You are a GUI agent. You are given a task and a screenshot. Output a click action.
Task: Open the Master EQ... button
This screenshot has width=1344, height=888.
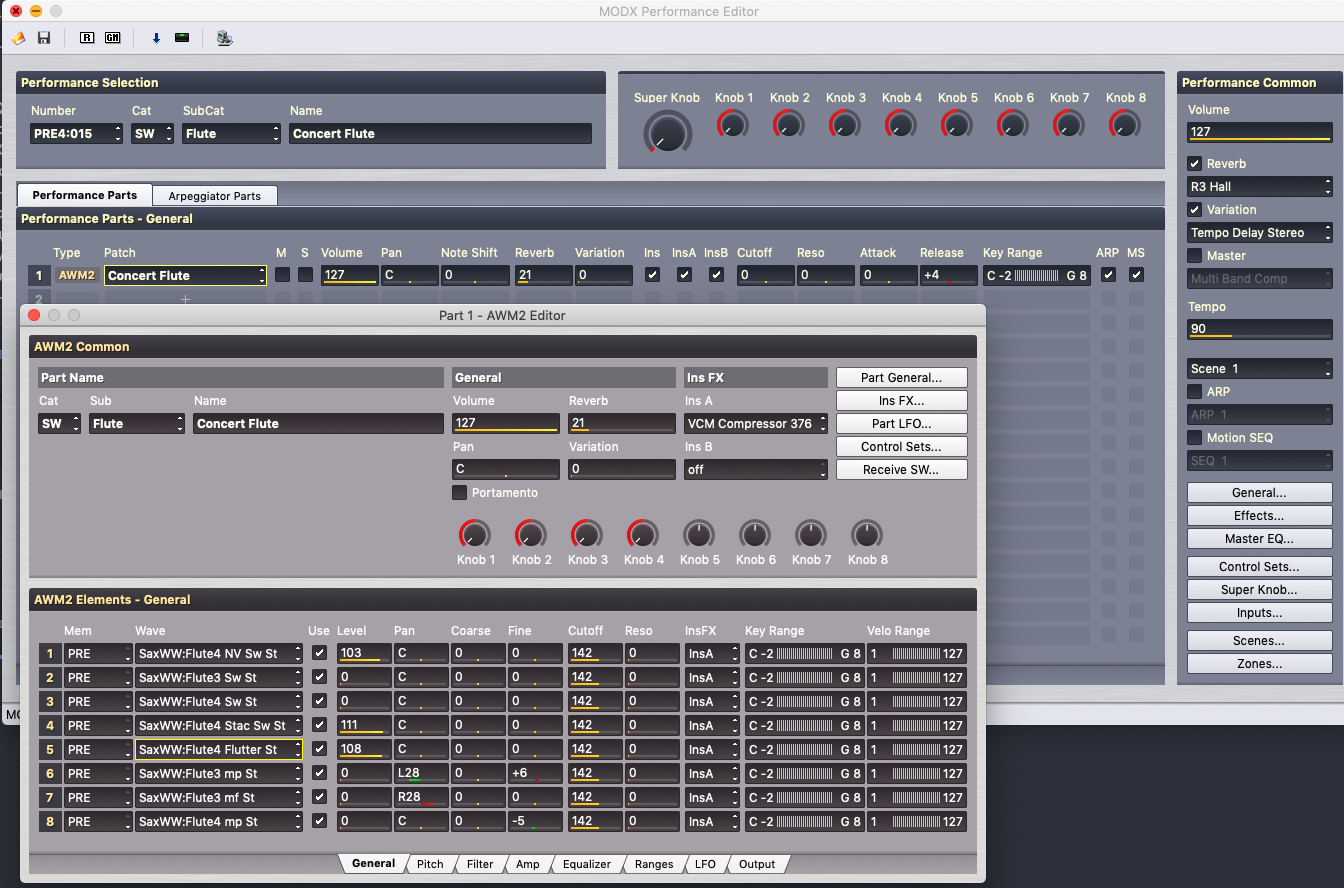click(1259, 539)
